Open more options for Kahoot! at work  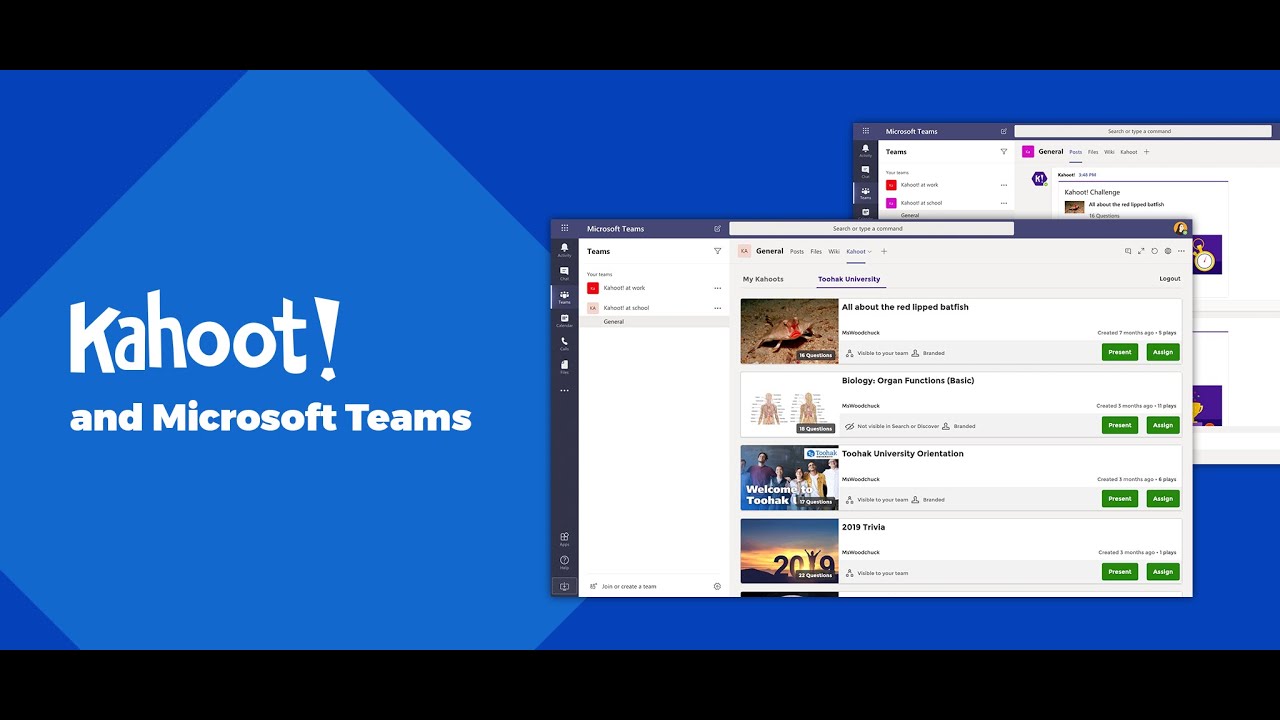pyautogui.click(x=717, y=288)
